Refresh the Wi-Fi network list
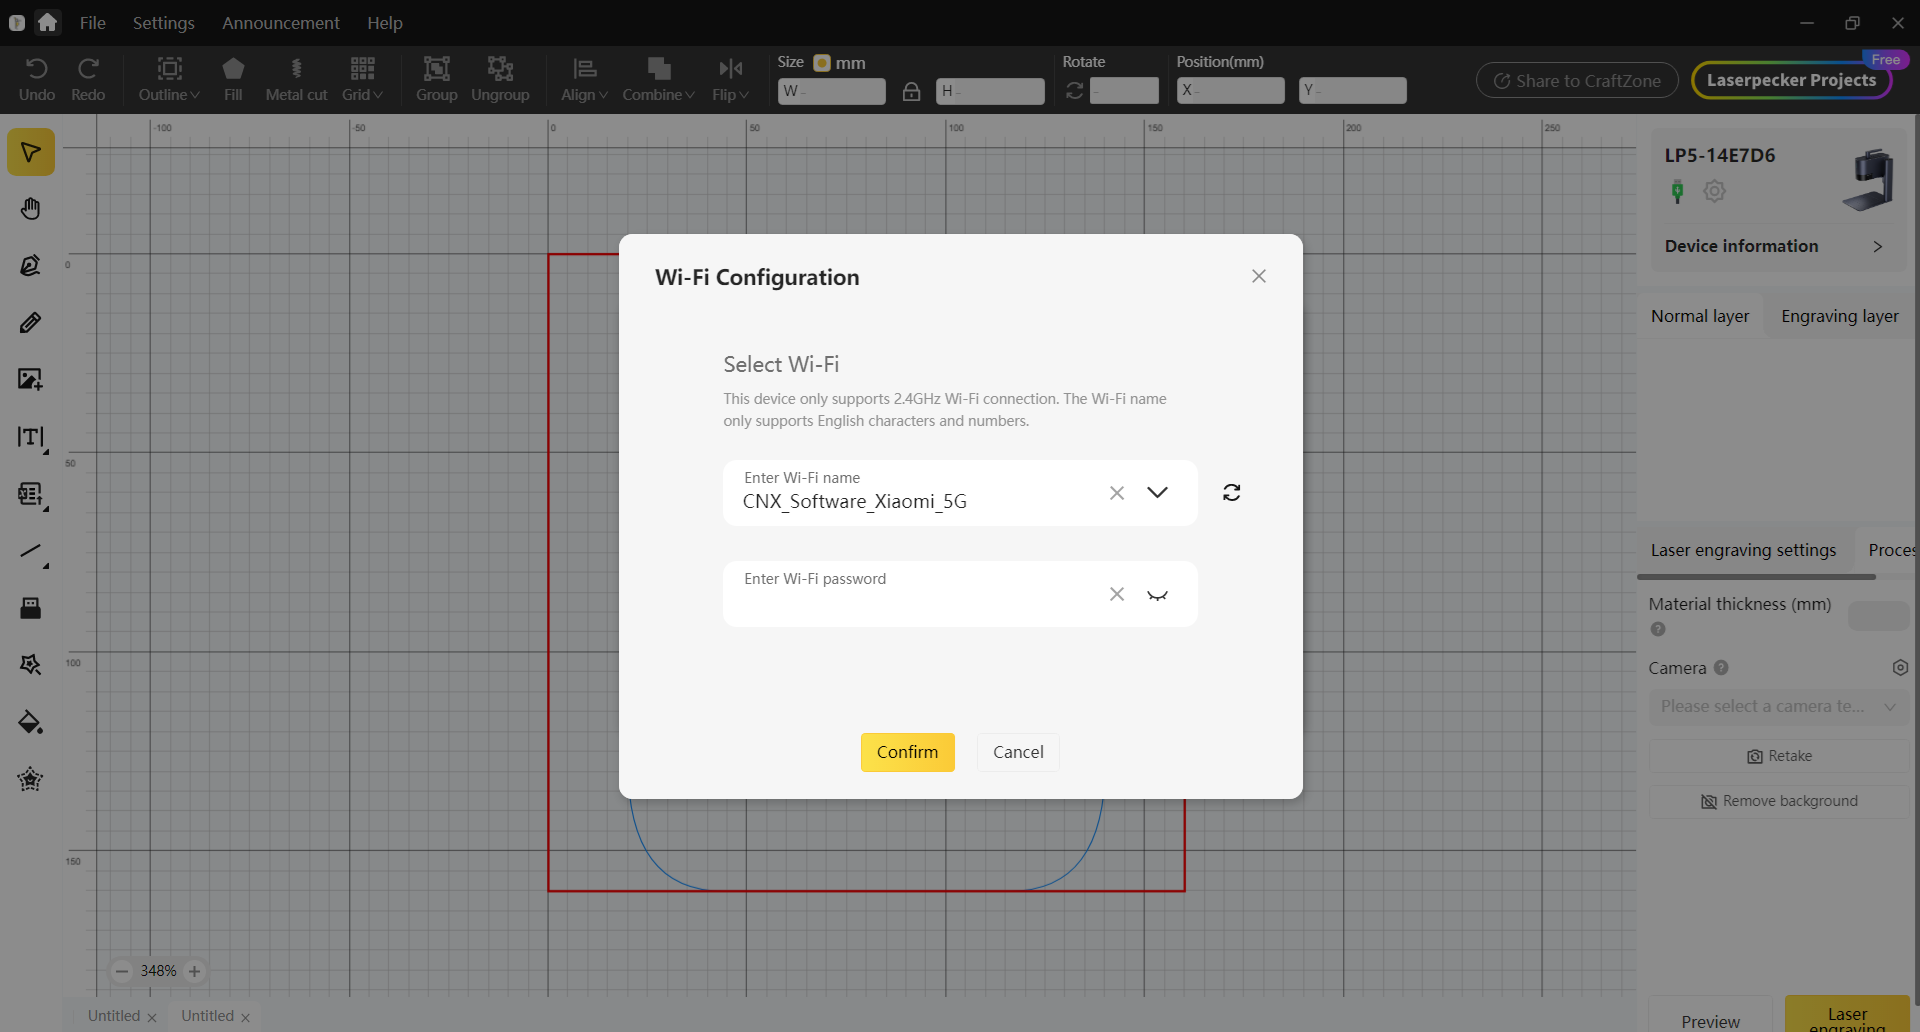The image size is (1920, 1032). point(1231,492)
